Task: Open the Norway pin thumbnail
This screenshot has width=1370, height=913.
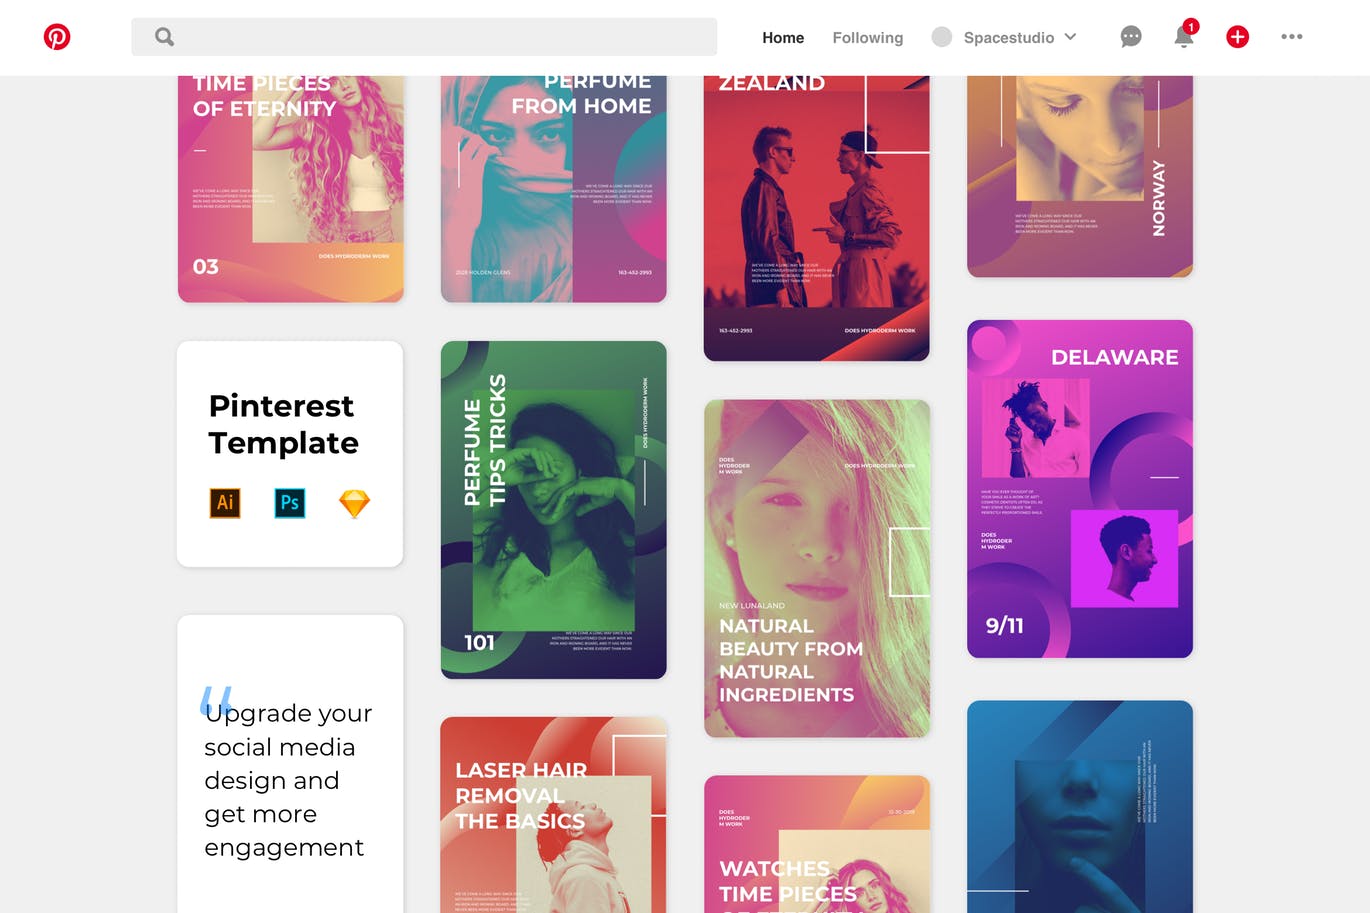Action: (1079, 175)
